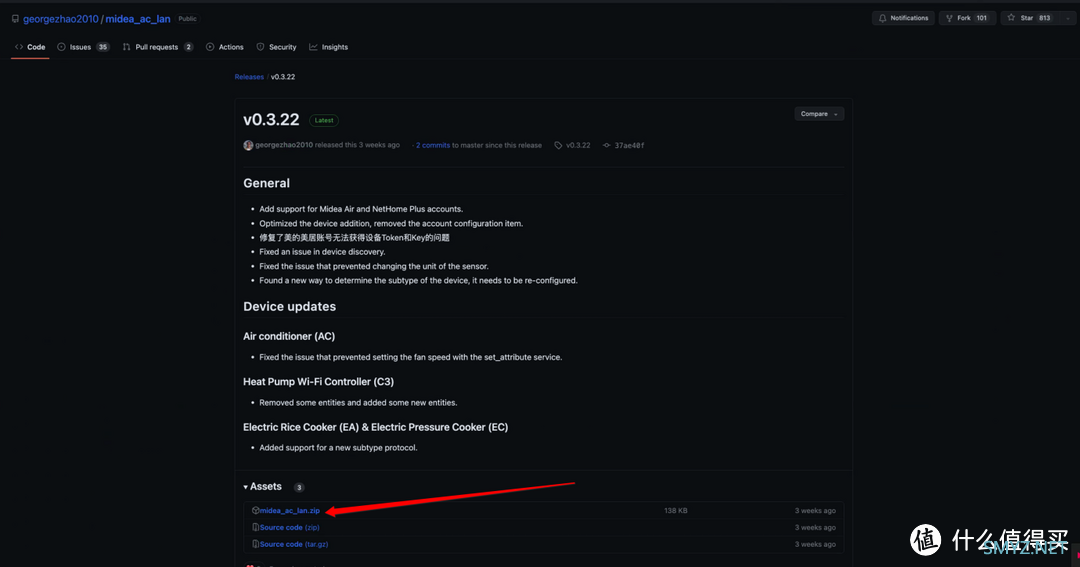The height and width of the screenshot is (567, 1080).
Task: Click the Heat Pump Wi-Fi Controller (C3) heading
Action: coord(318,382)
